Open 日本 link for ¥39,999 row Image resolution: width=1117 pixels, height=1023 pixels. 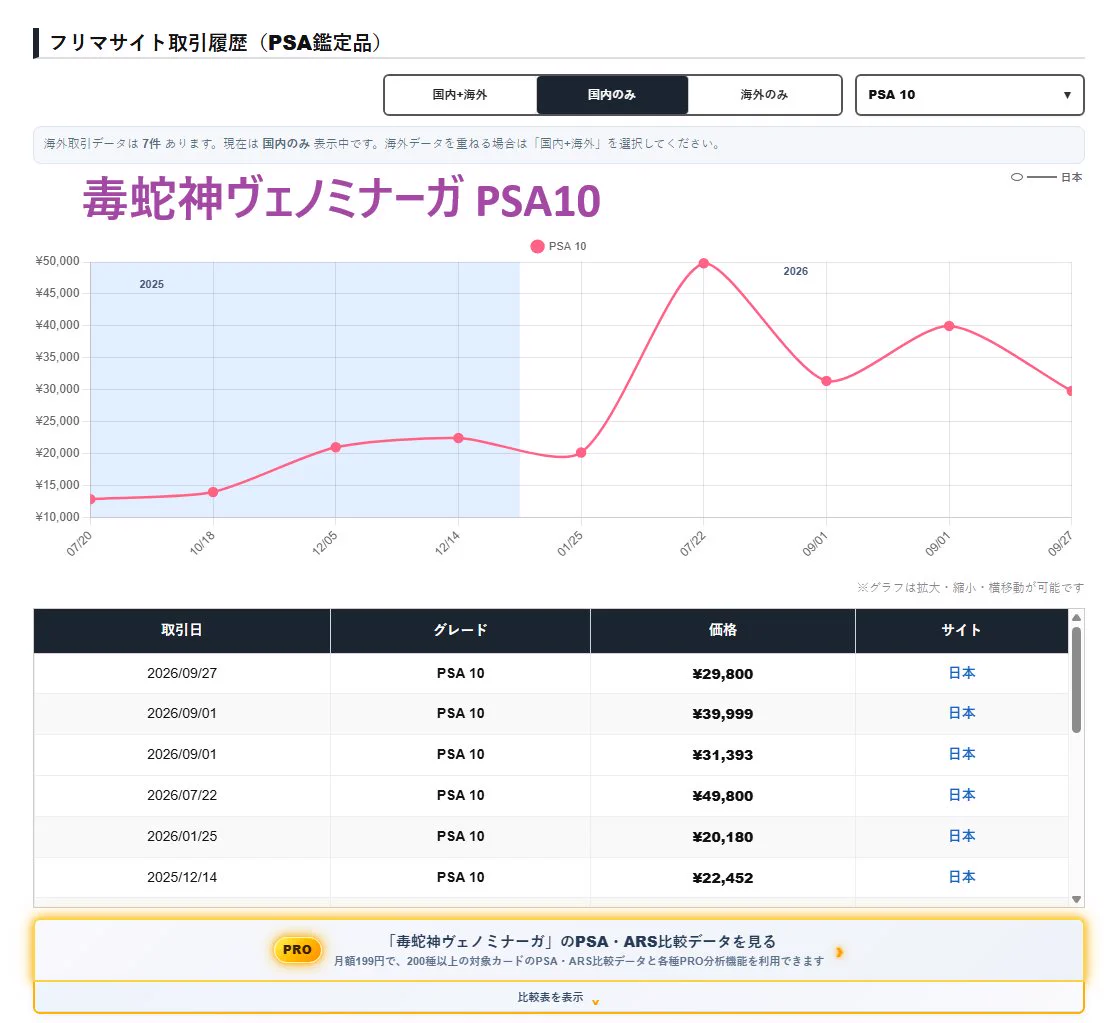pyautogui.click(x=961, y=713)
